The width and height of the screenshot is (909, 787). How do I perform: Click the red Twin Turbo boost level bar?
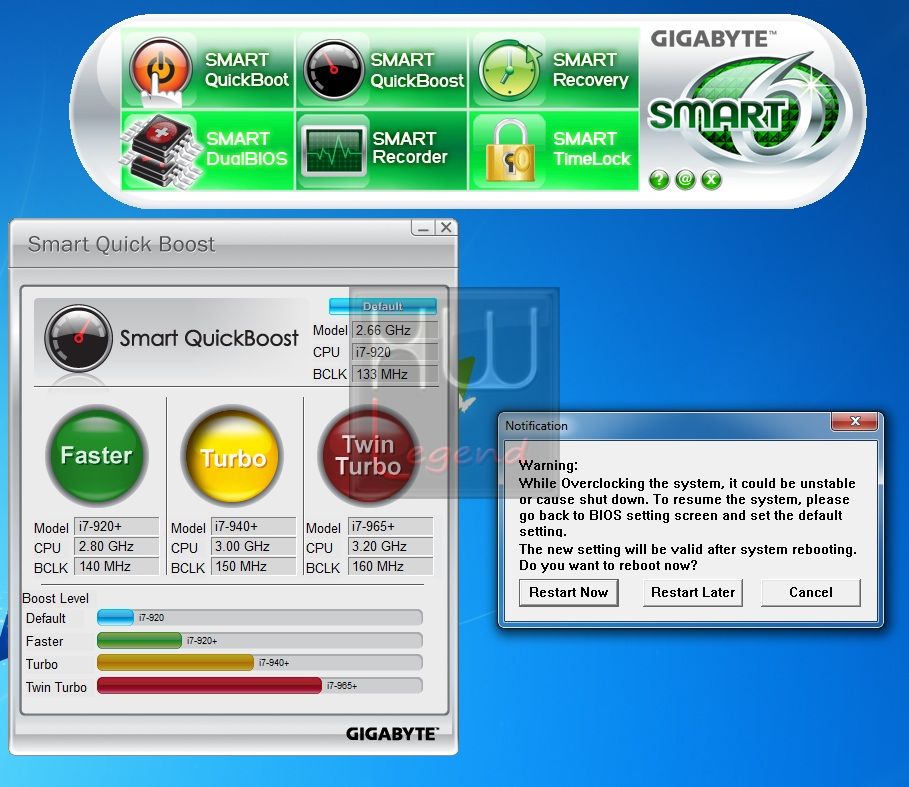click(x=209, y=685)
